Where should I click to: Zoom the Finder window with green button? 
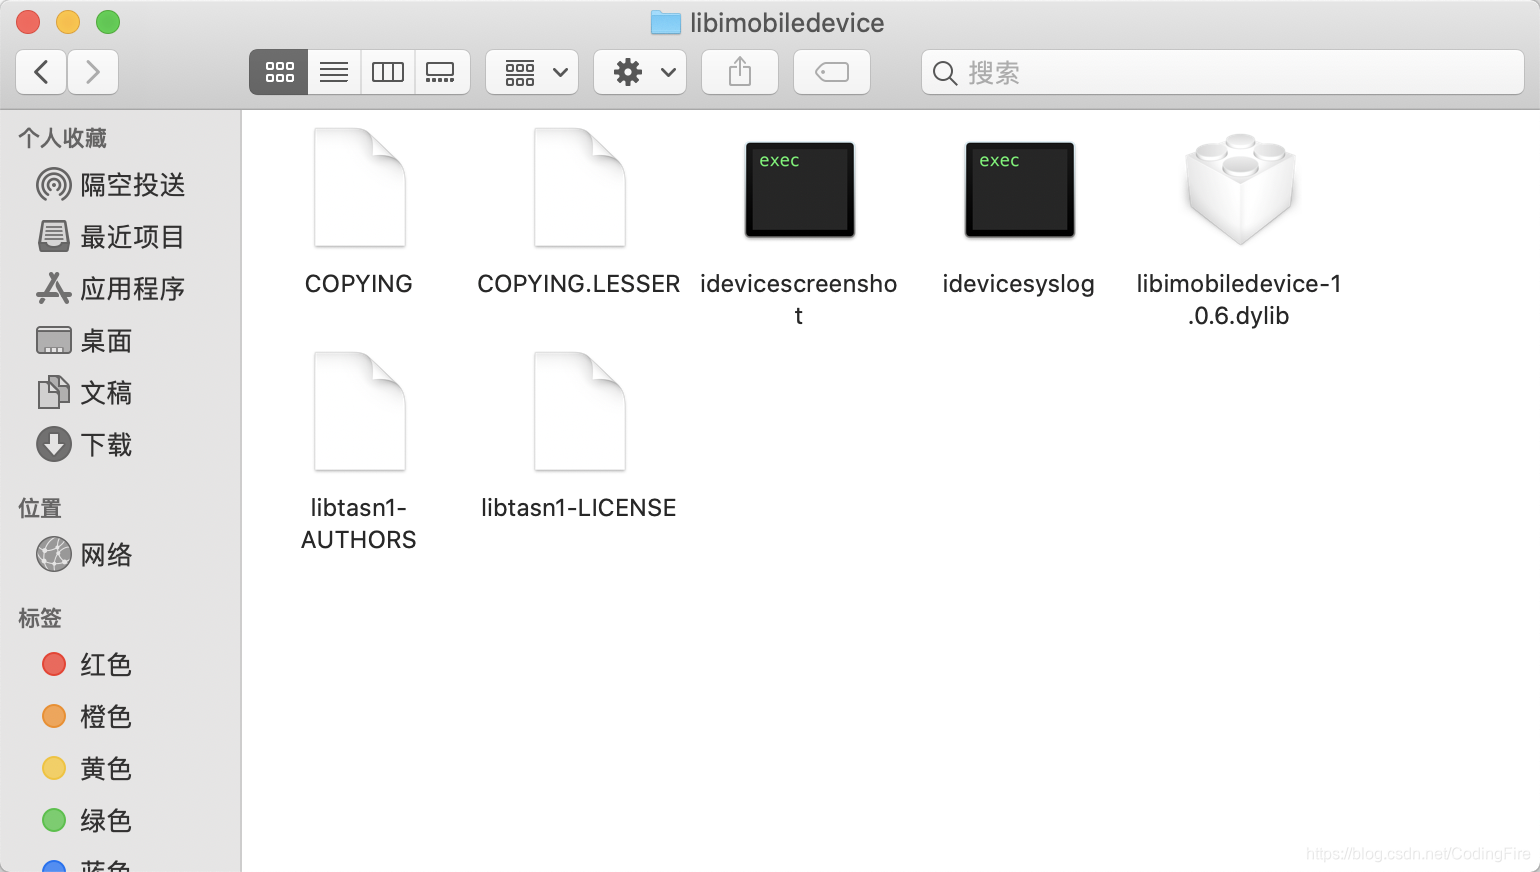(x=108, y=22)
